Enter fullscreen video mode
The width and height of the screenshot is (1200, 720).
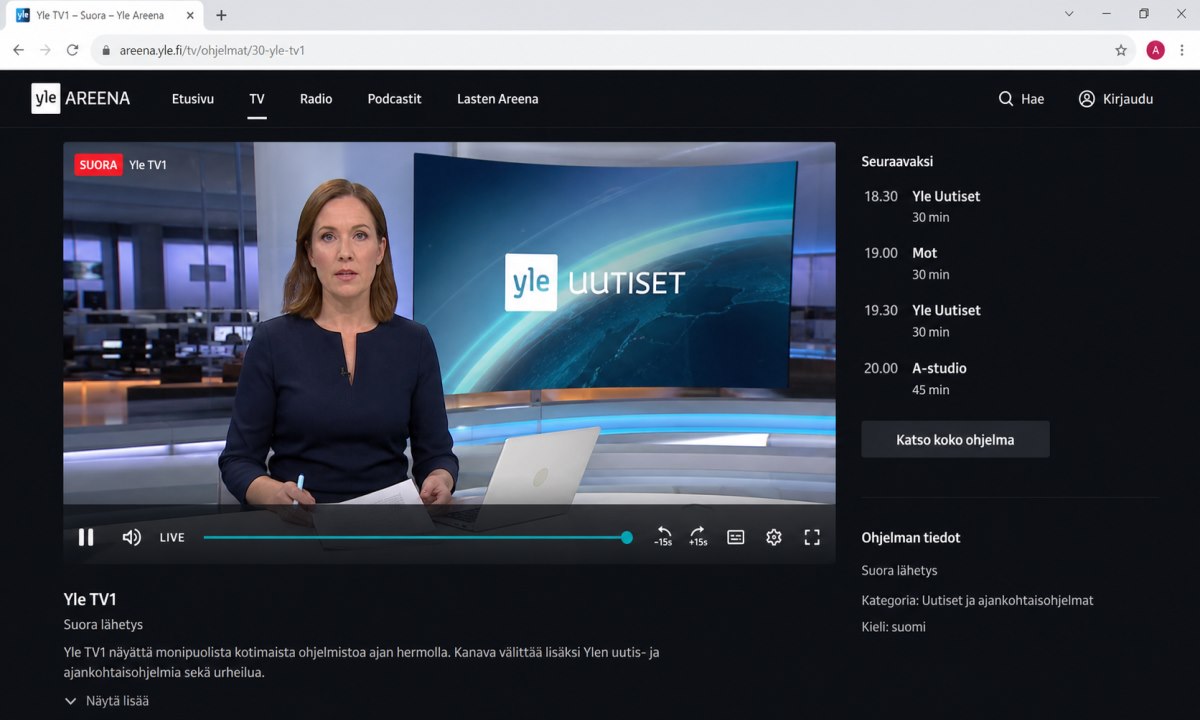pos(812,537)
